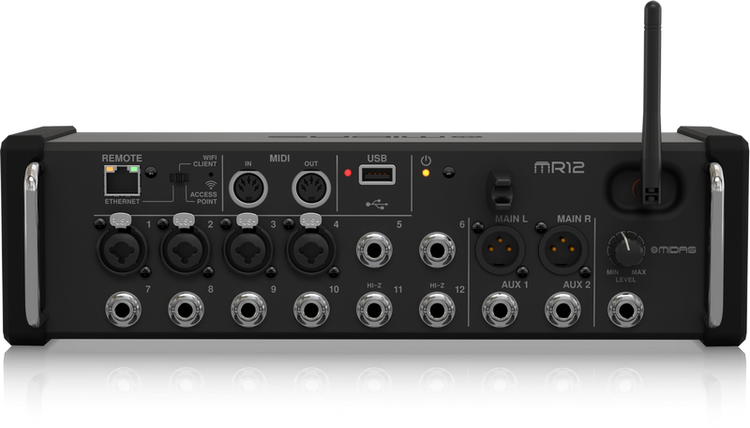Click the power symbol icon
The width and height of the screenshot is (750, 428).
point(426,161)
